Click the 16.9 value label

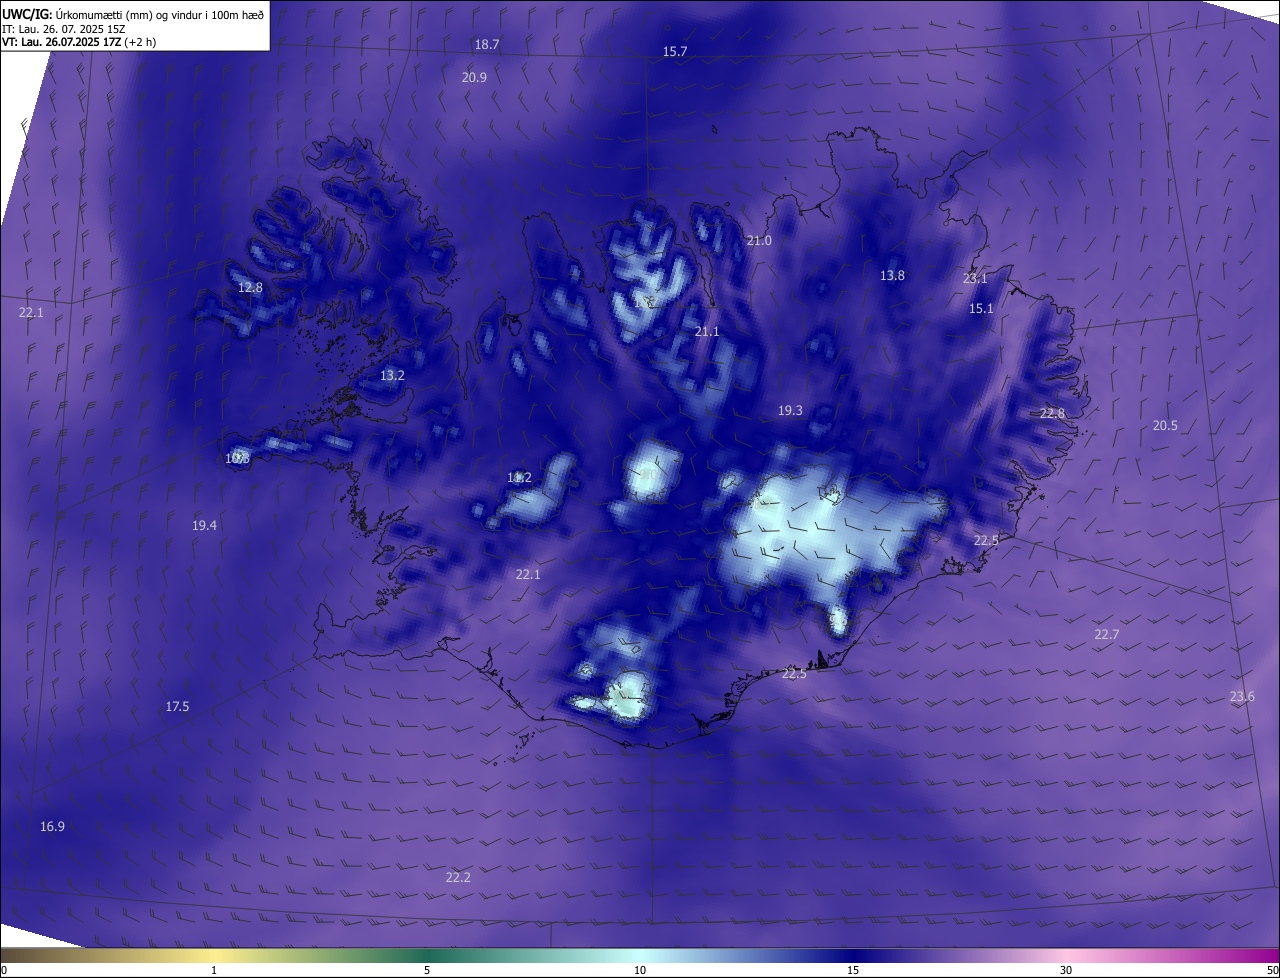click(52, 826)
